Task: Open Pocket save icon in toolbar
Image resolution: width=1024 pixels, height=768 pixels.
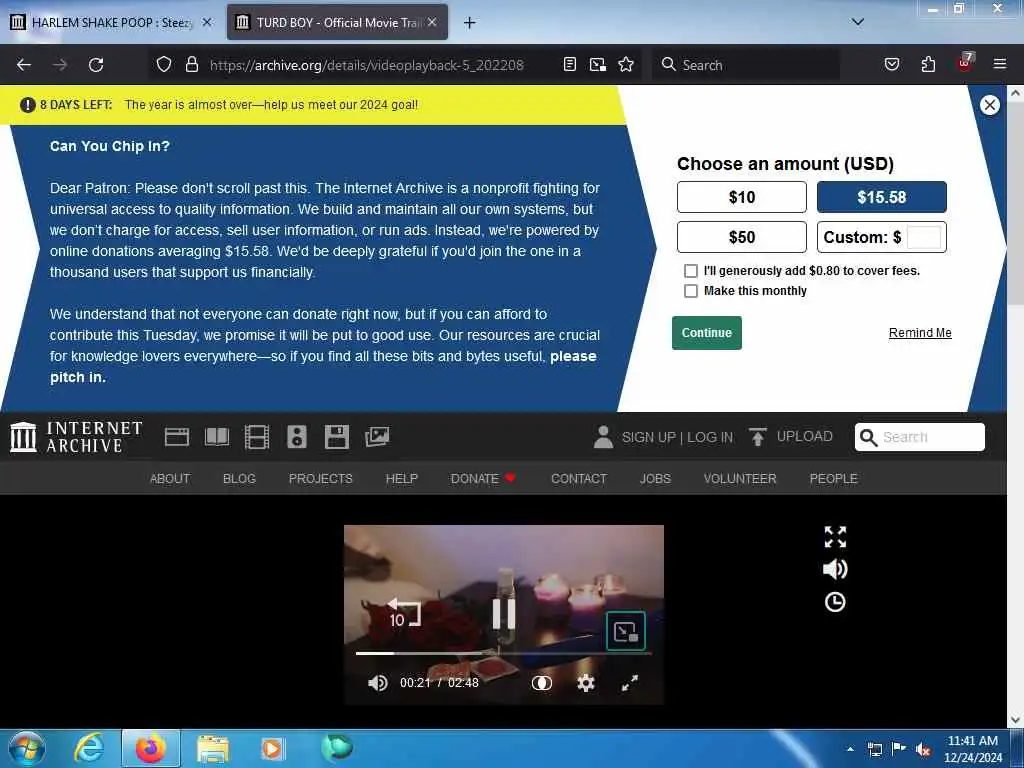Action: coord(891,64)
